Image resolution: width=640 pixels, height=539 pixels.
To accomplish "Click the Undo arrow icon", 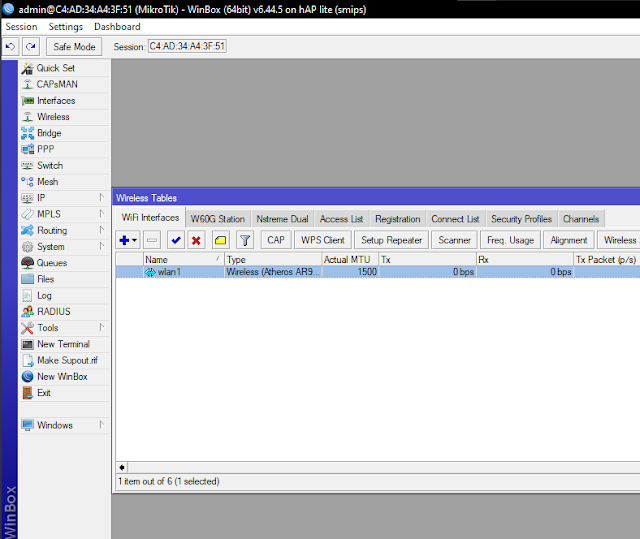I will (11, 47).
